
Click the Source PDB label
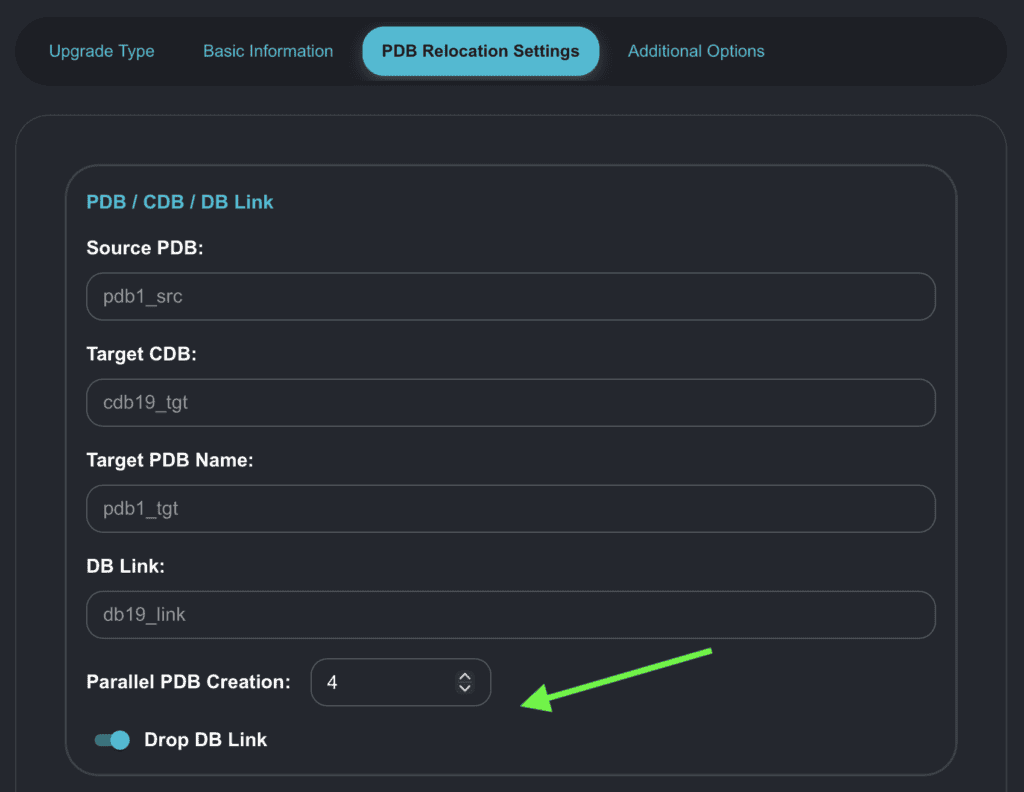click(145, 248)
